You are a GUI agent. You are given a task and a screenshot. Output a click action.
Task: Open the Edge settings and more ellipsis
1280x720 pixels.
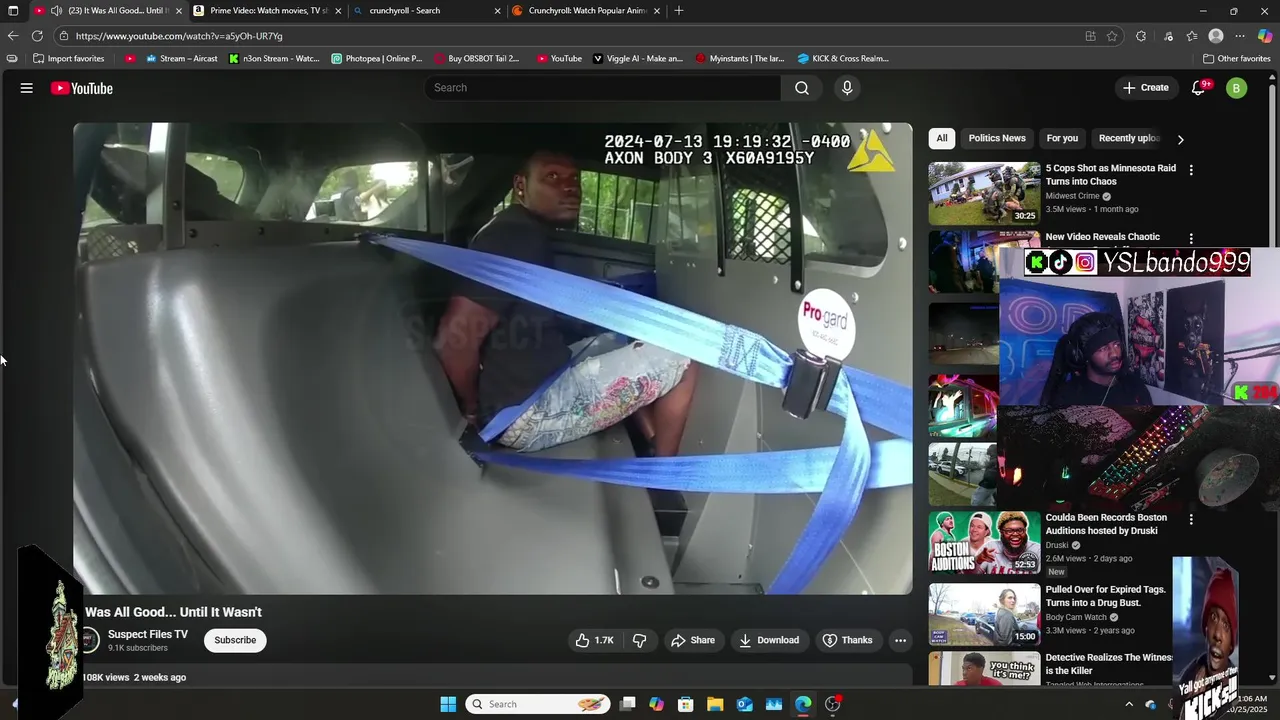pos(1240,36)
